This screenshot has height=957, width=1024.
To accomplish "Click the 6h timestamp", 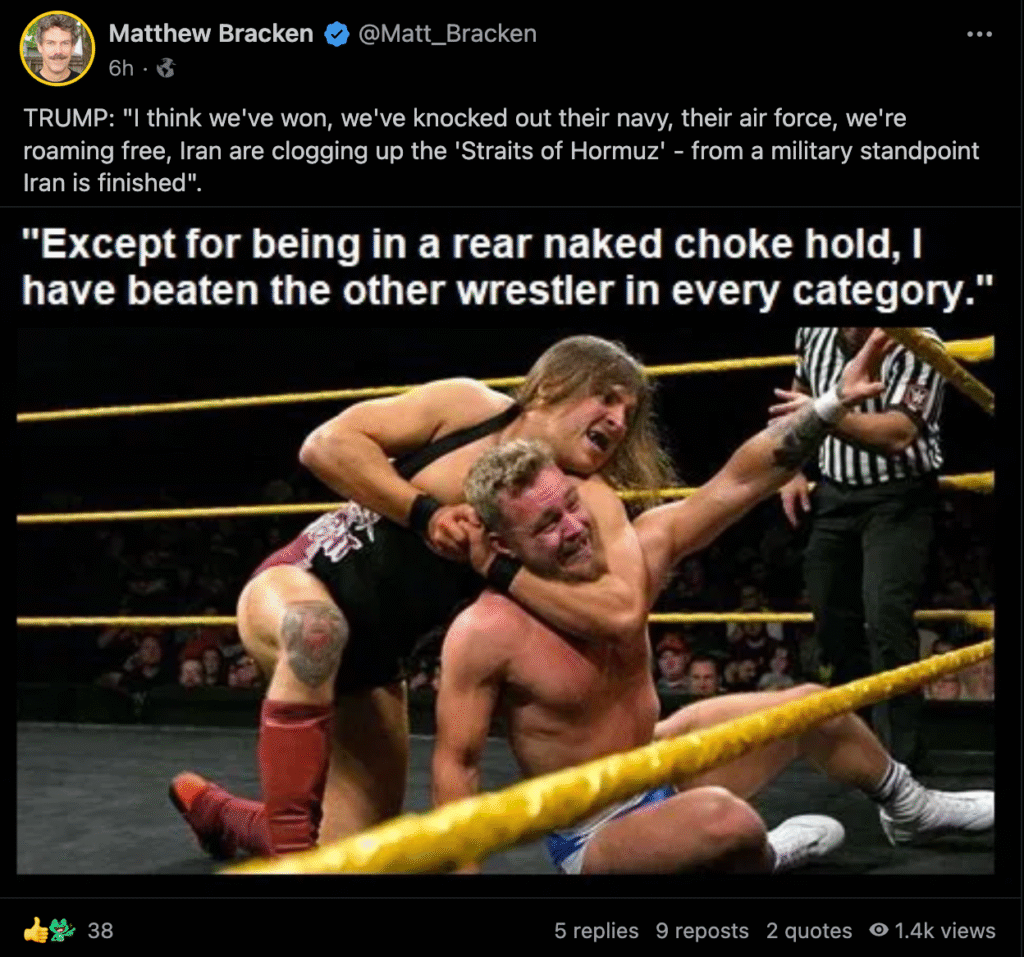I will (121, 68).
